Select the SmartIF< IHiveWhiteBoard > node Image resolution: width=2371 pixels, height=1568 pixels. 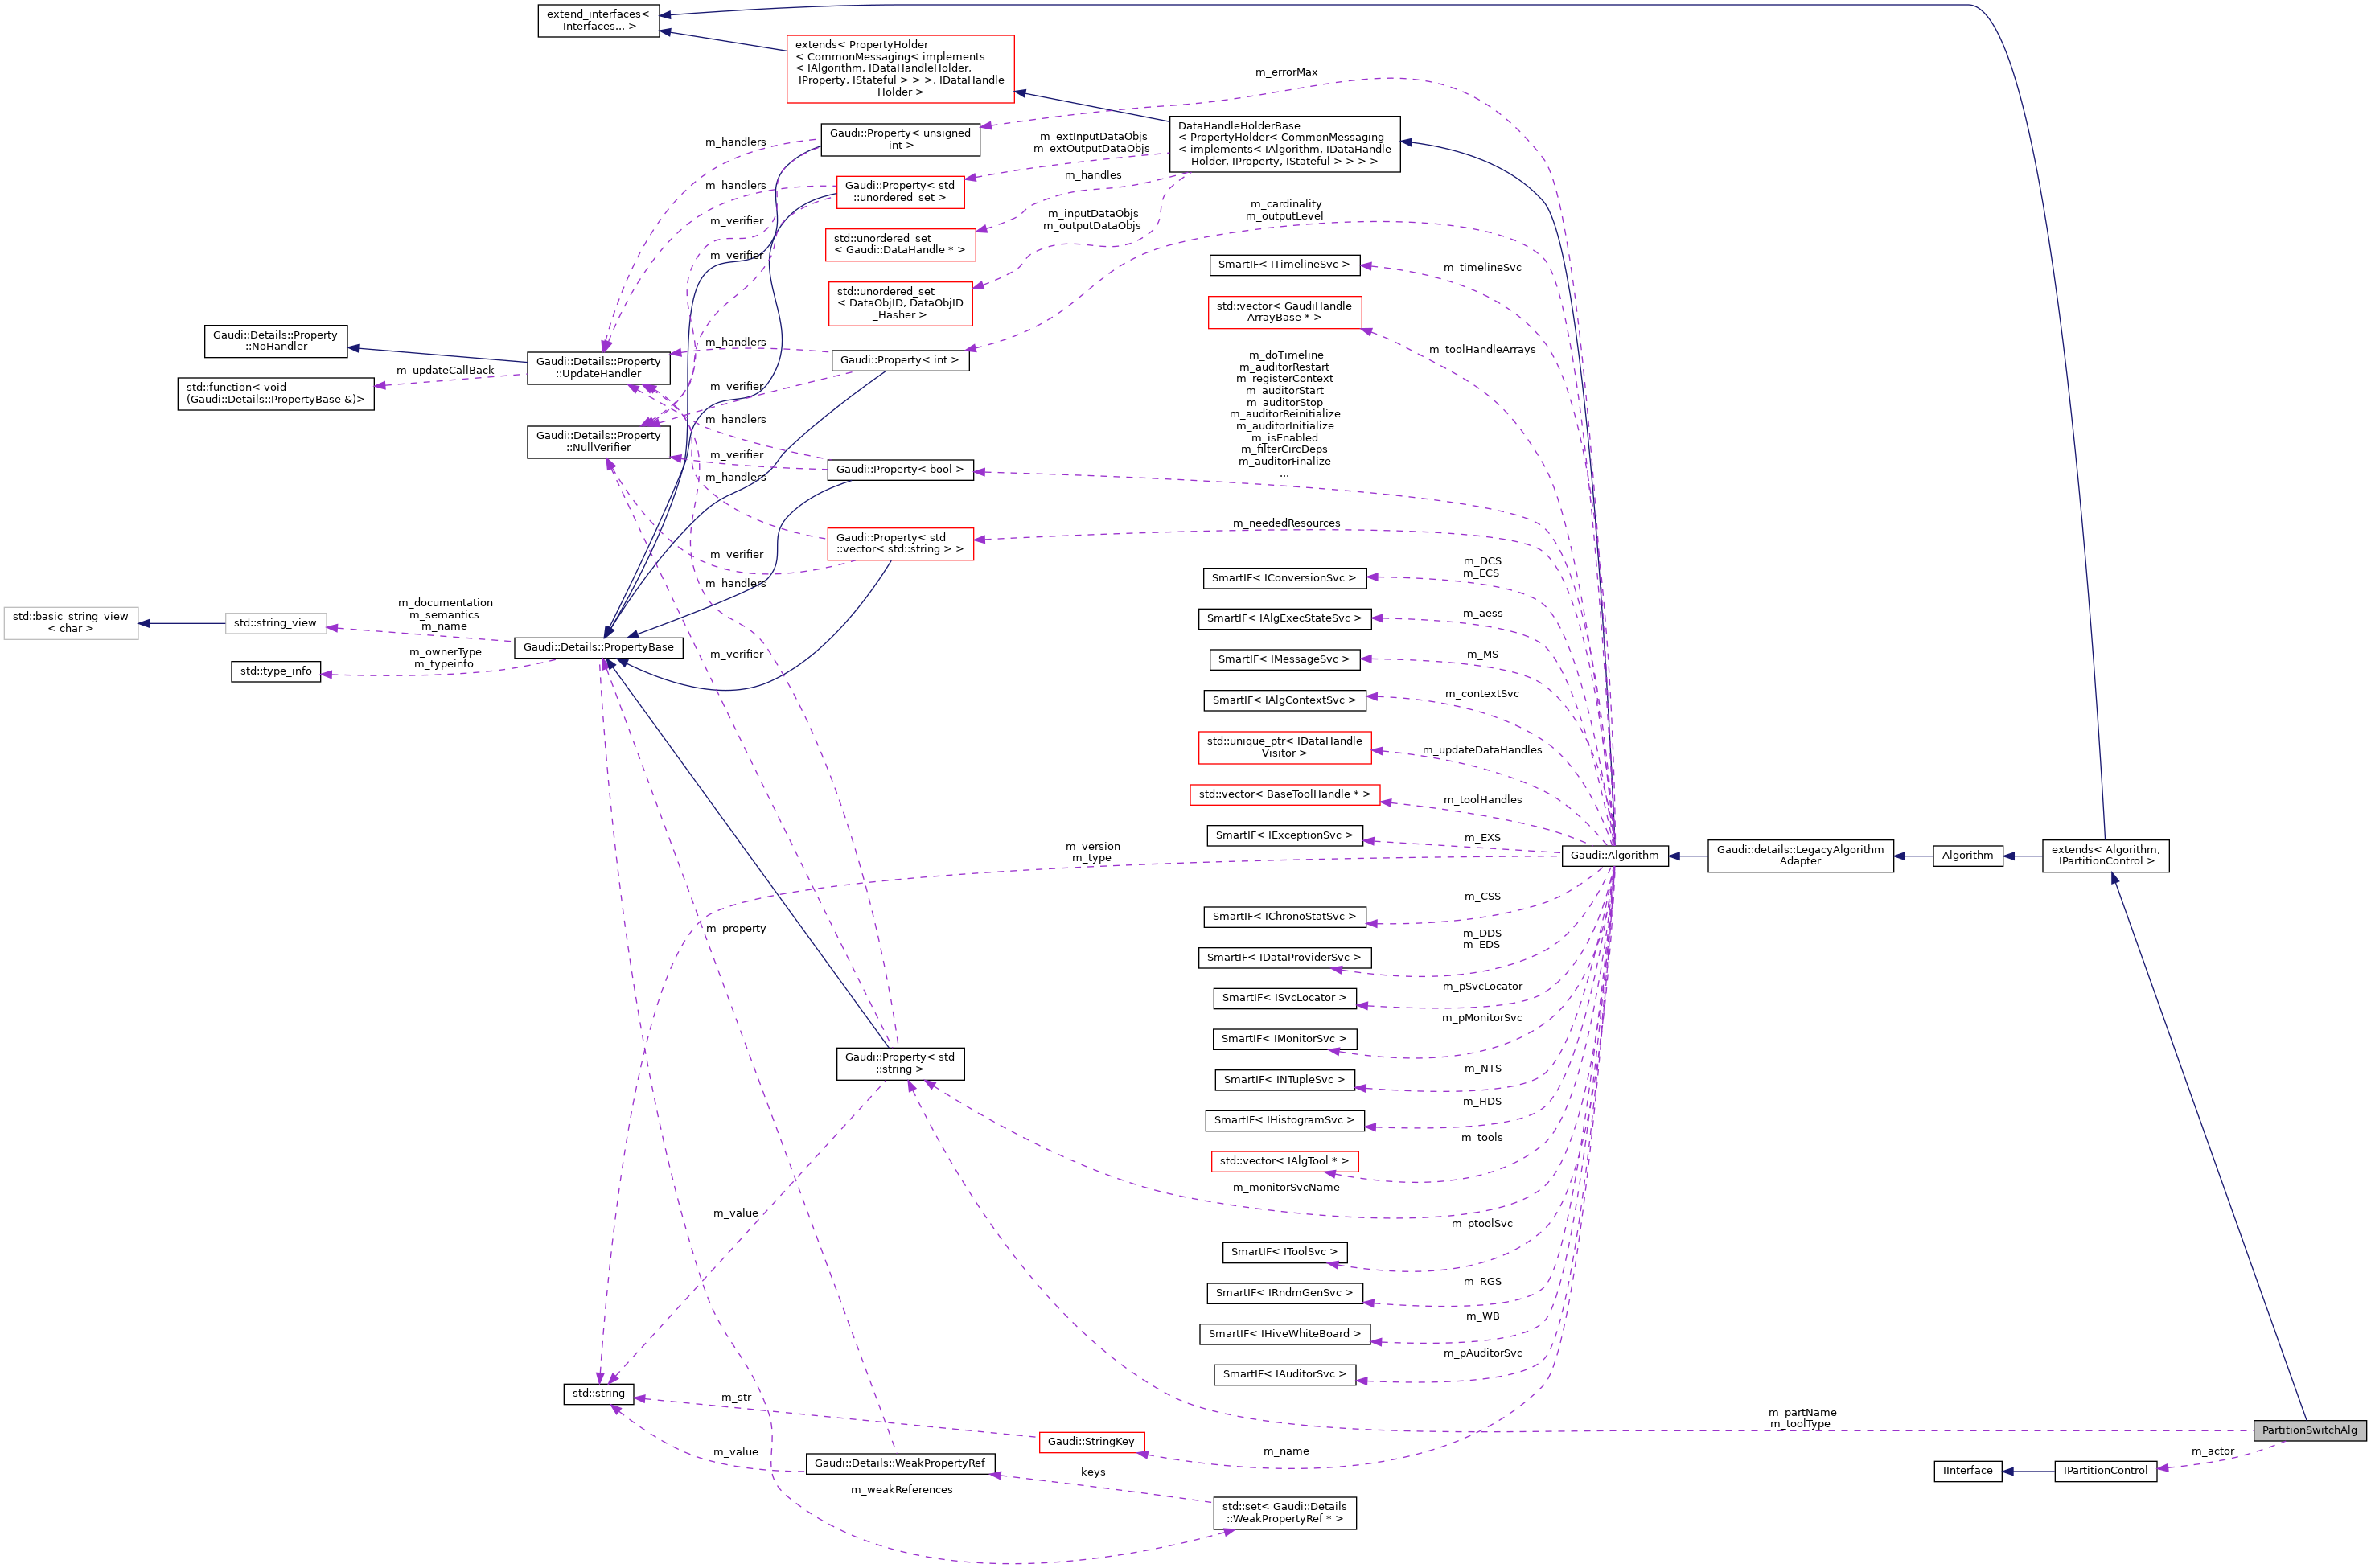(1284, 1334)
